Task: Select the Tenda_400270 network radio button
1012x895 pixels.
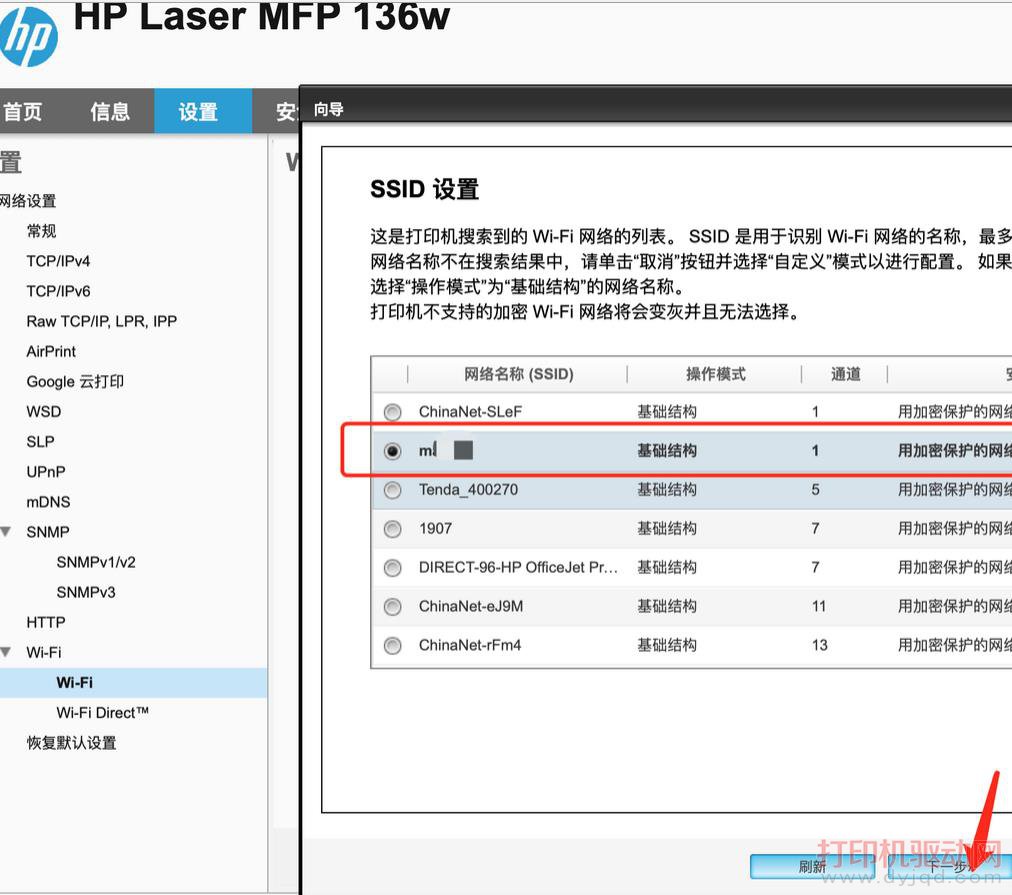Action: [392, 490]
